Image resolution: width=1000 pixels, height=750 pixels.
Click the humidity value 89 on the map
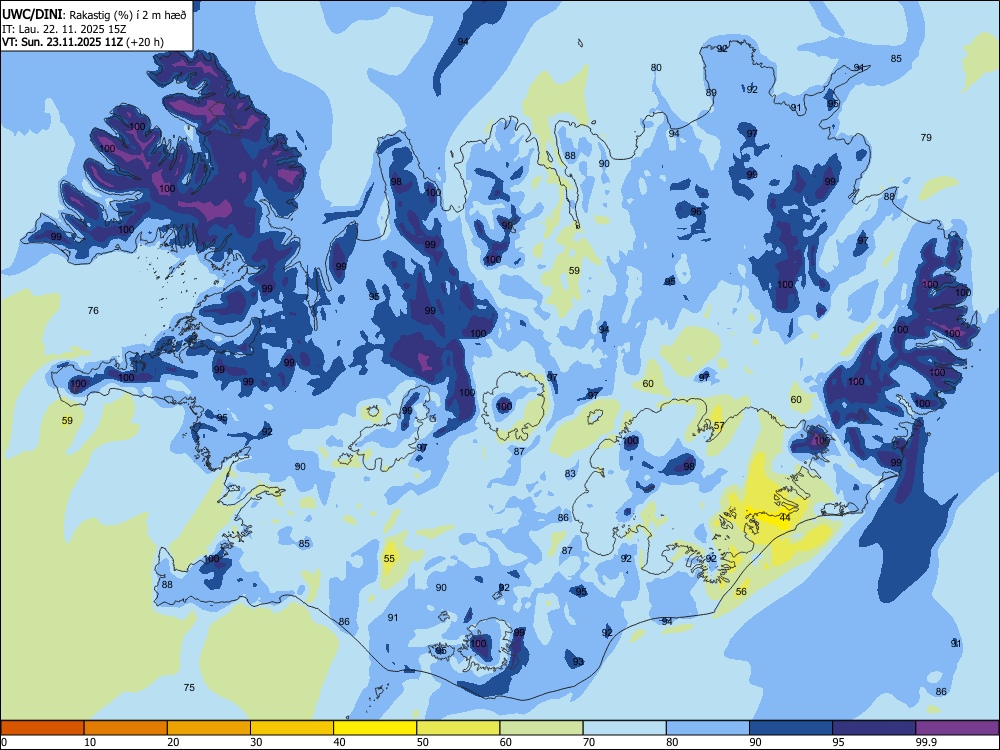pyautogui.click(x=711, y=92)
